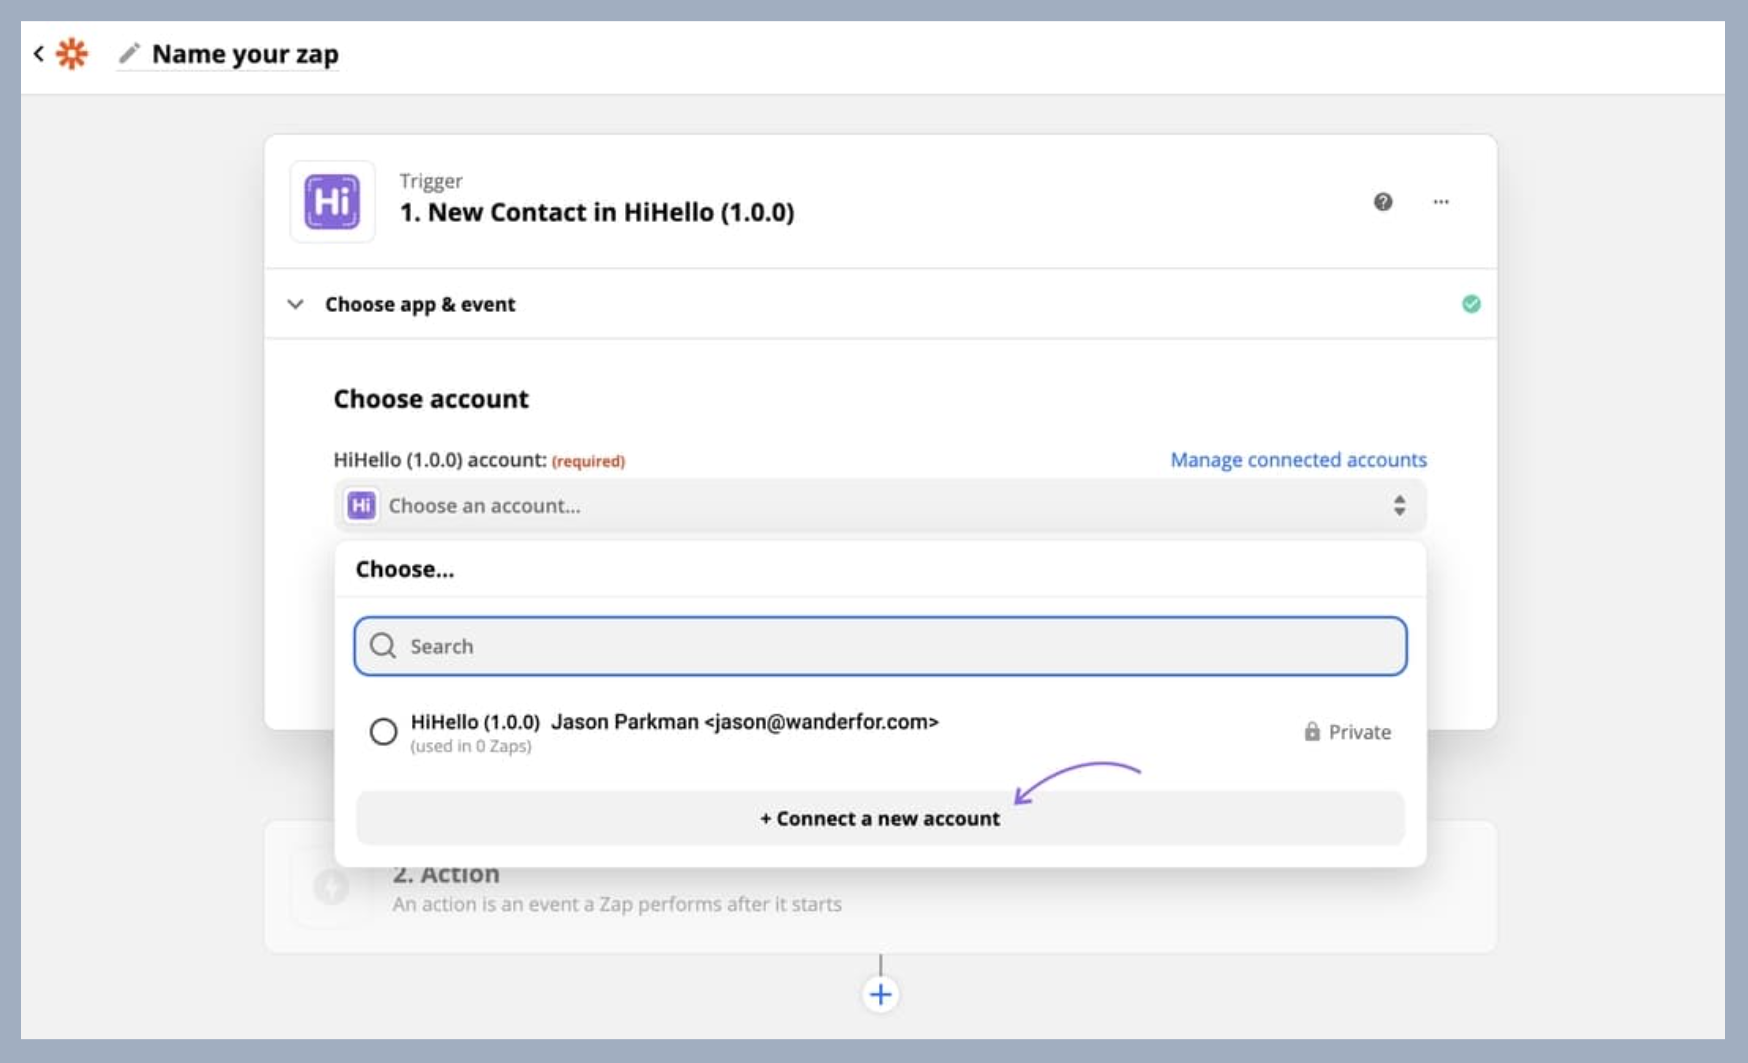Click the account email jason@wanderfor.com text
Viewport: 1748px width, 1063px height.
(821, 722)
